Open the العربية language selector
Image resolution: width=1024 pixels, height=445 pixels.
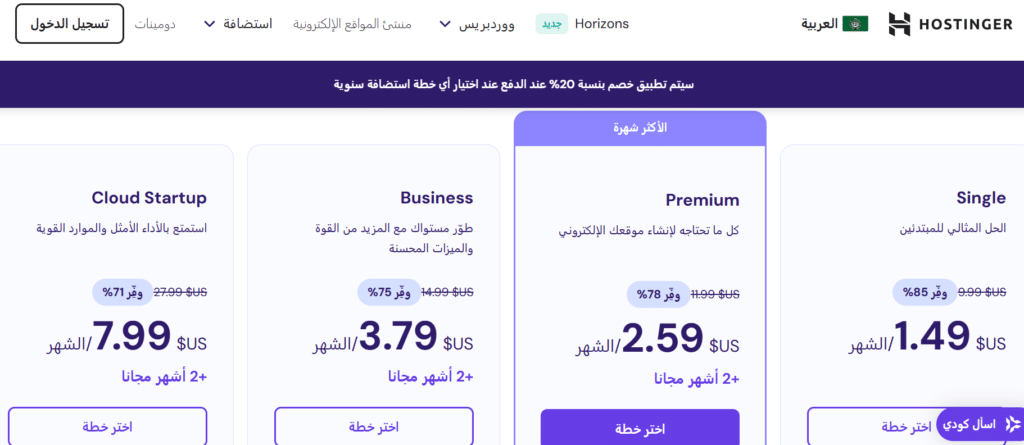[x=835, y=24]
